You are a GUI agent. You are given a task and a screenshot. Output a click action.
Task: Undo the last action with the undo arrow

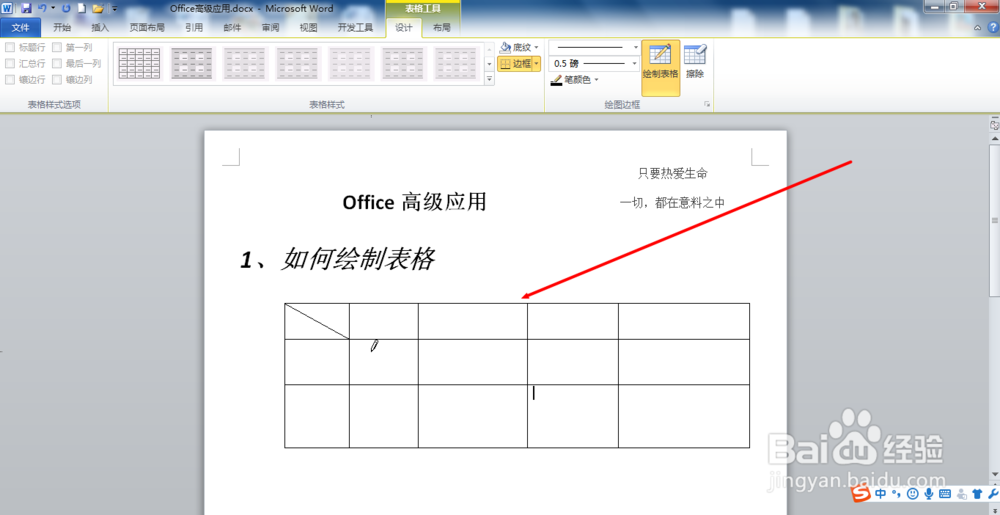[x=42, y=8]
